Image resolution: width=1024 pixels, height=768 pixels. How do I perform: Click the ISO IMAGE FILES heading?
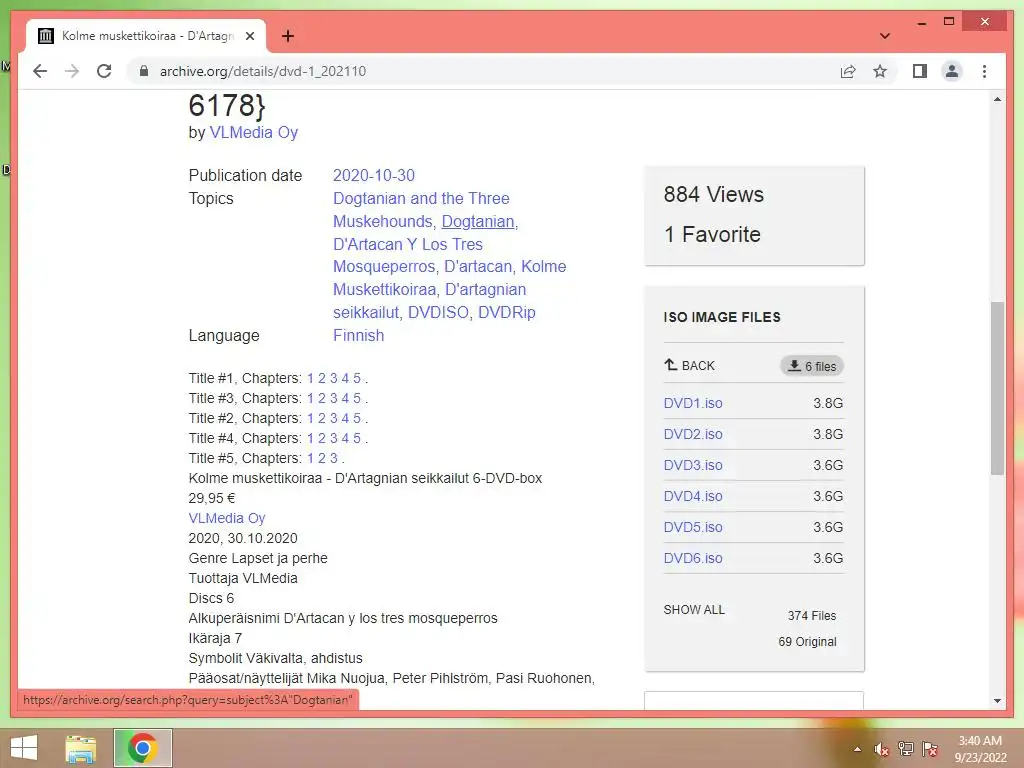point(722,317)
